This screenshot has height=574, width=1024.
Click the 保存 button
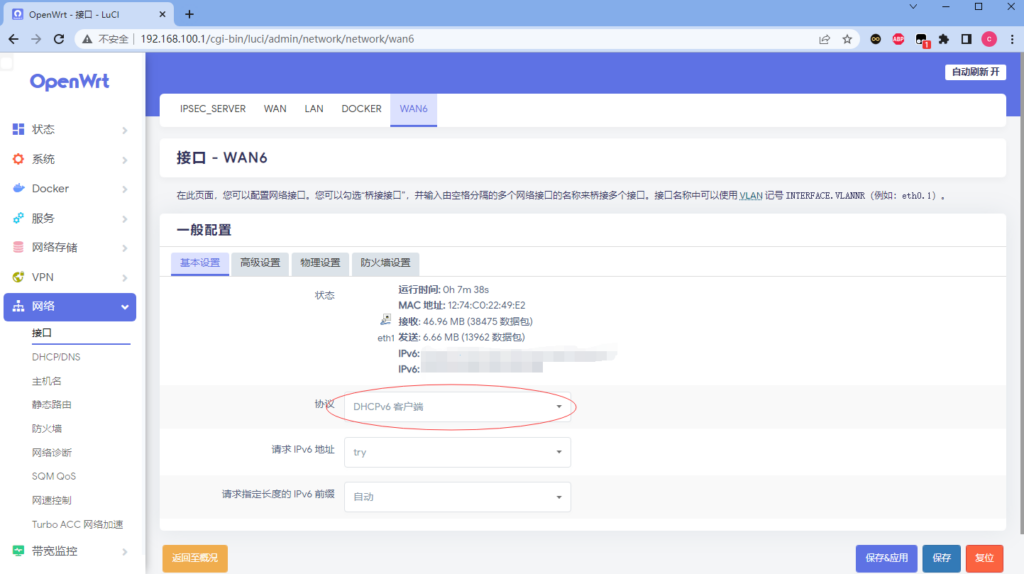pyautogui.click(x=941, y=558)
